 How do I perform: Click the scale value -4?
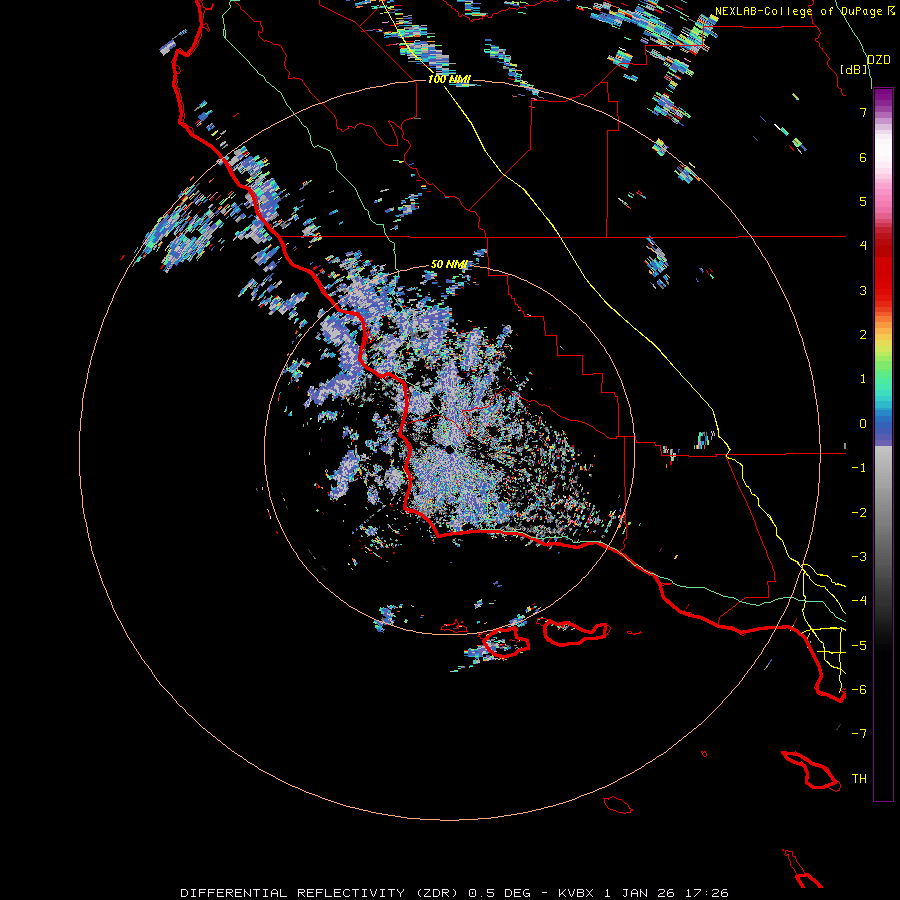859,601
